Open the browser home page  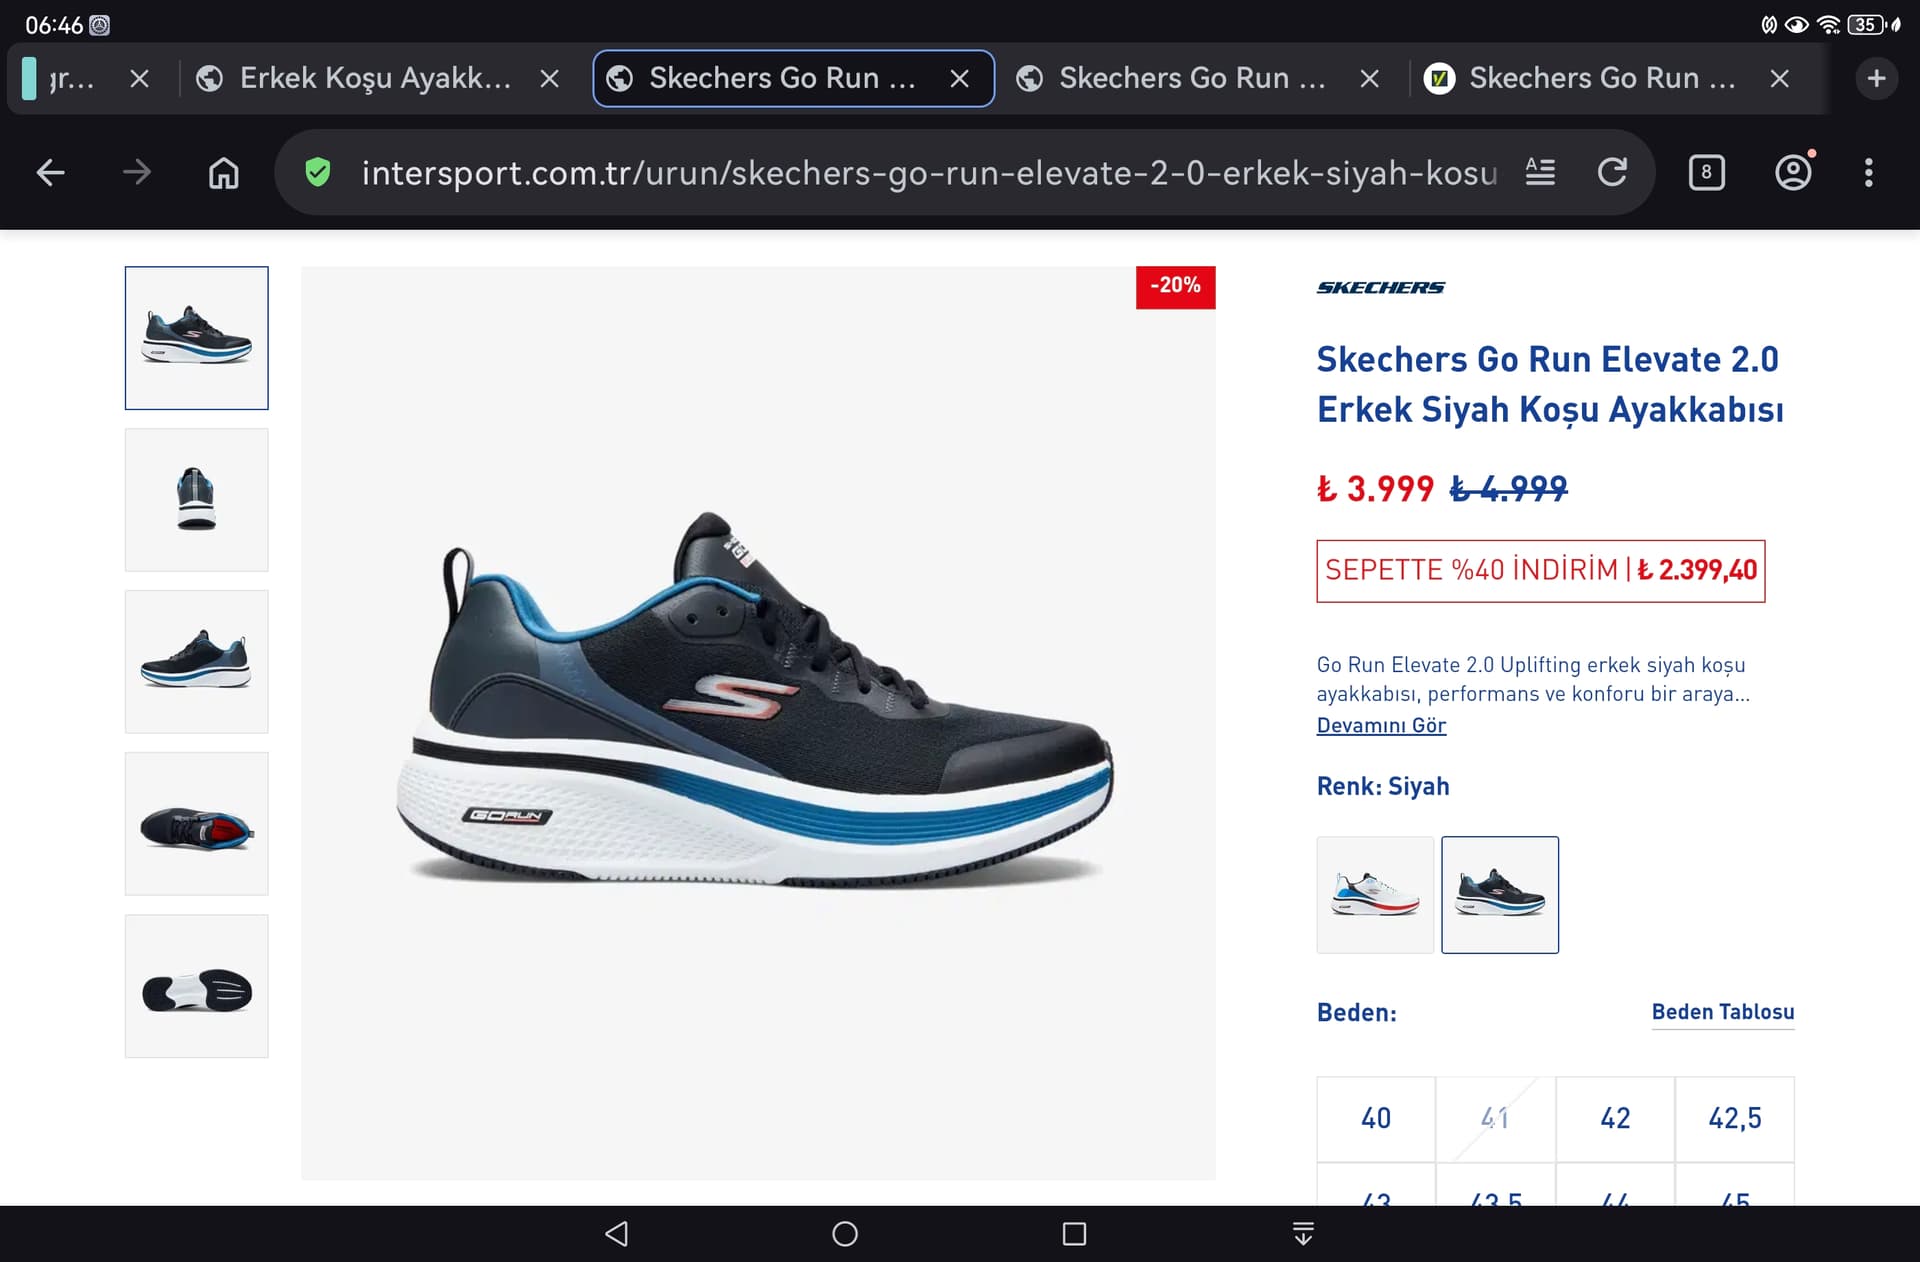click(223, 173)
